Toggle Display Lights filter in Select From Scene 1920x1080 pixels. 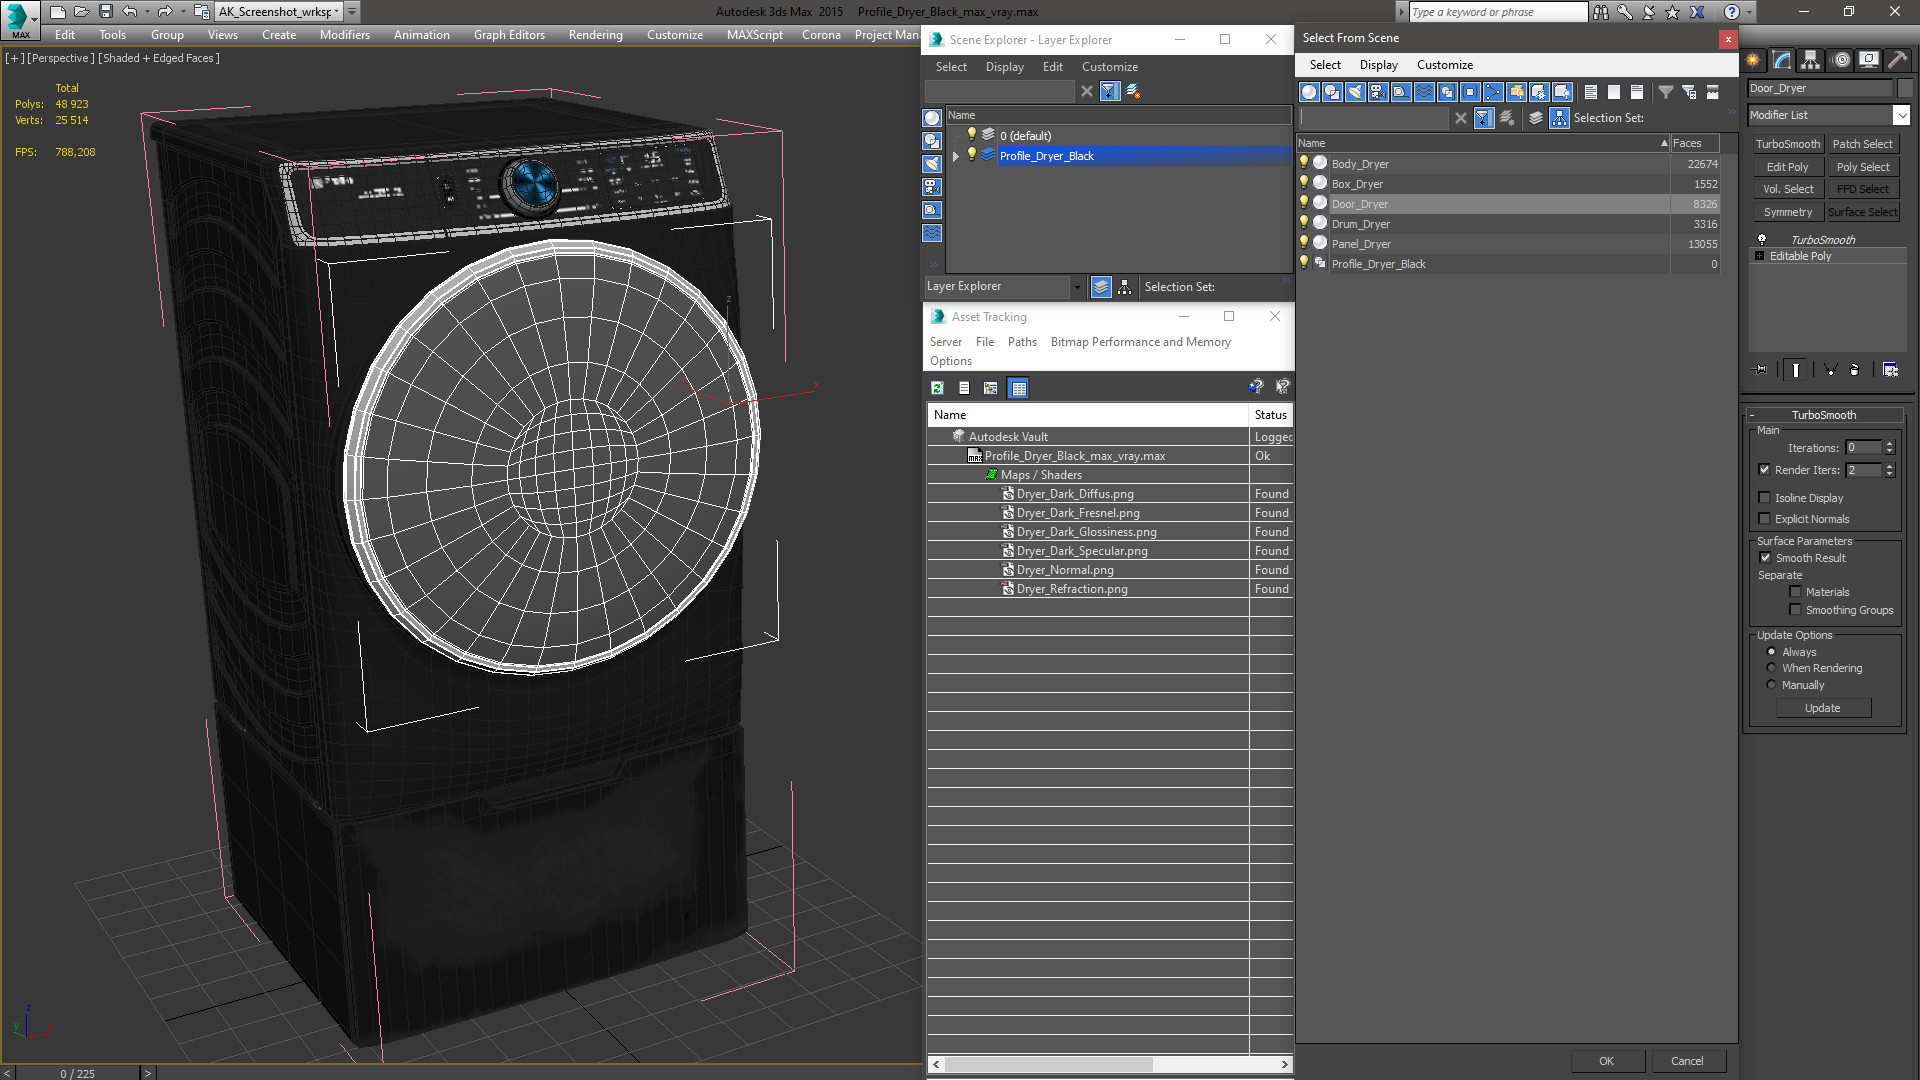pyautogui.click(x=1355, y=92)
